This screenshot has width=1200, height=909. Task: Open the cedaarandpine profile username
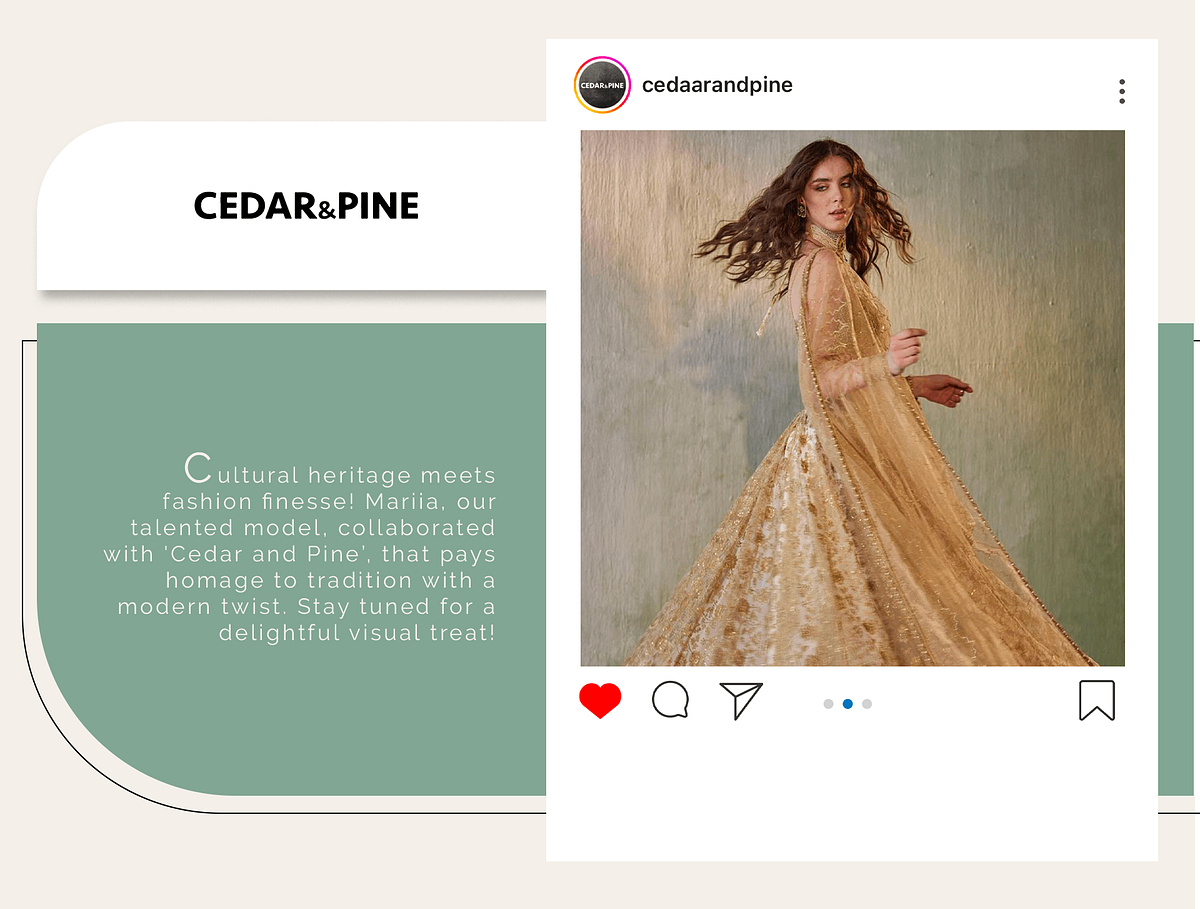click(x=717, y=85)
